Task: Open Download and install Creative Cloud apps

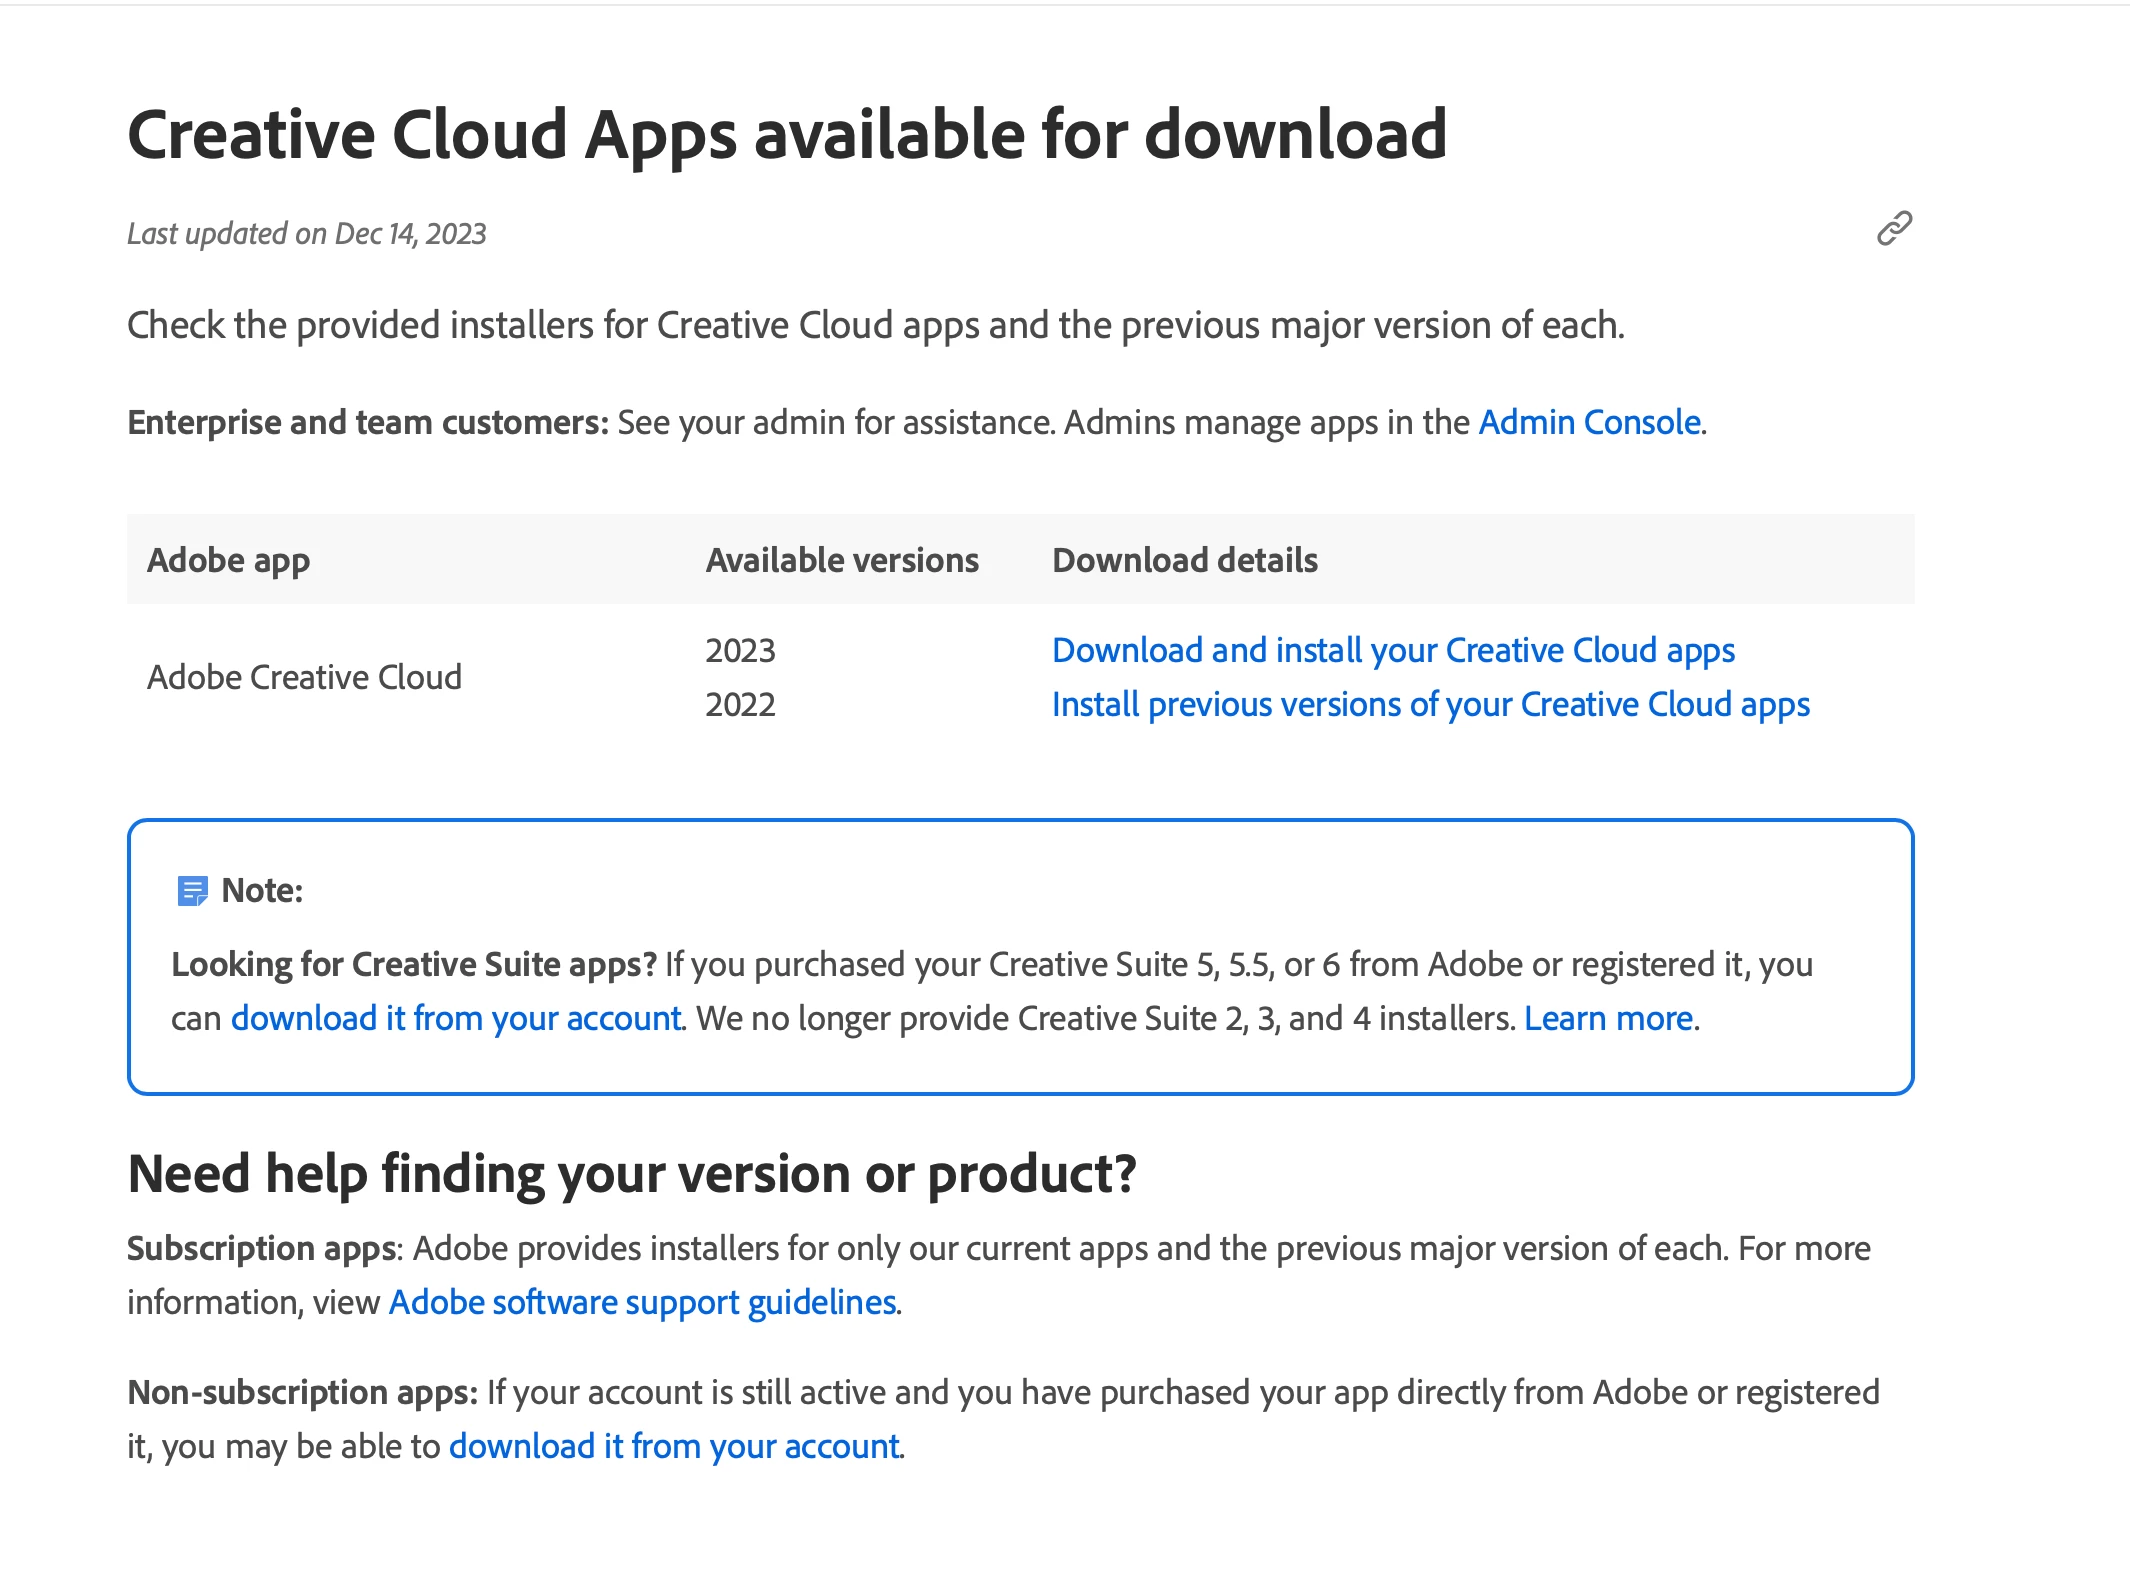Action: (x=1393, y=650)
